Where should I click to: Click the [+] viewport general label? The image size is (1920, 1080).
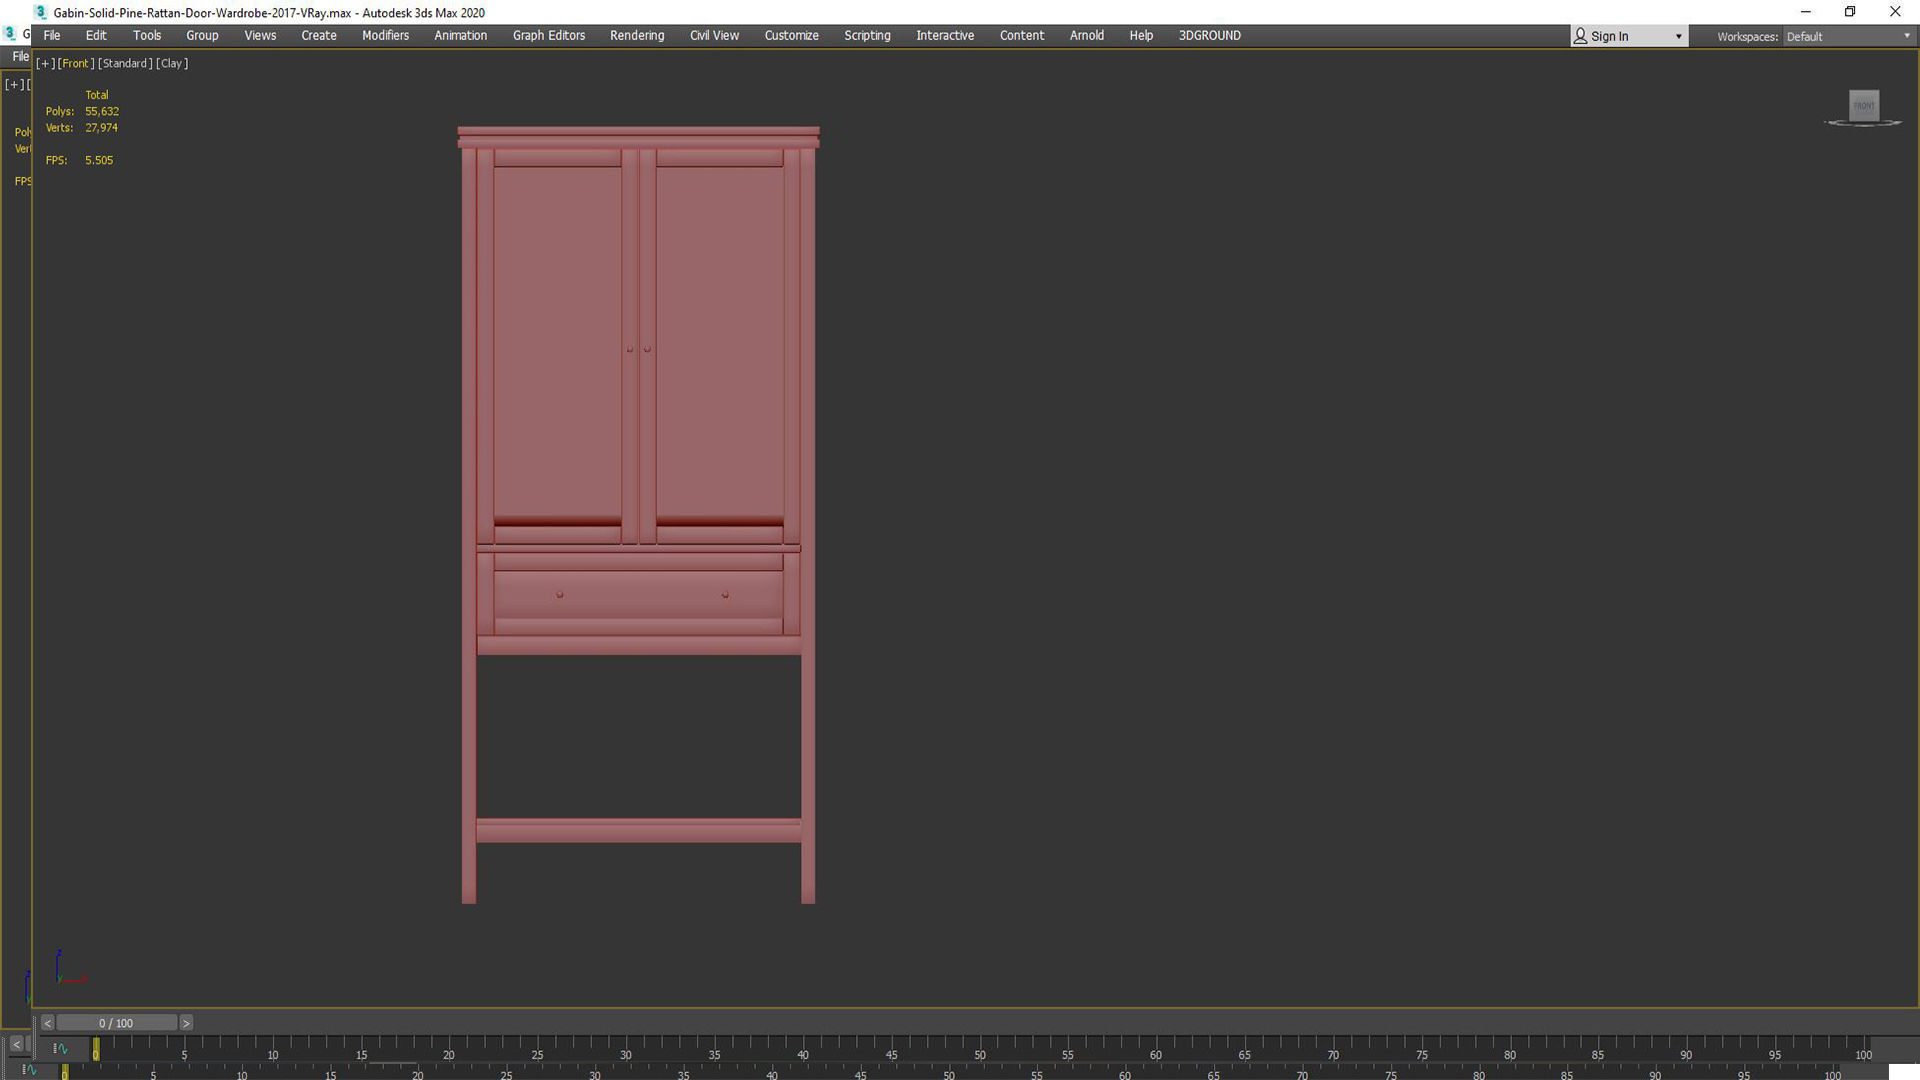pos(45,63)
